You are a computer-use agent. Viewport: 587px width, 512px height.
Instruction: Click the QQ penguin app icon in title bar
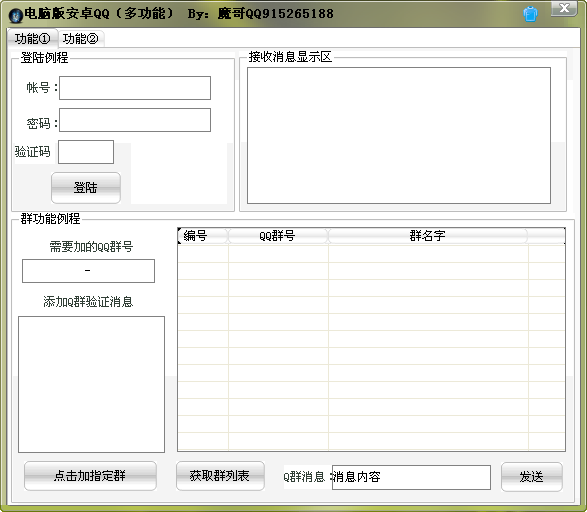click(x=16, y=16)
